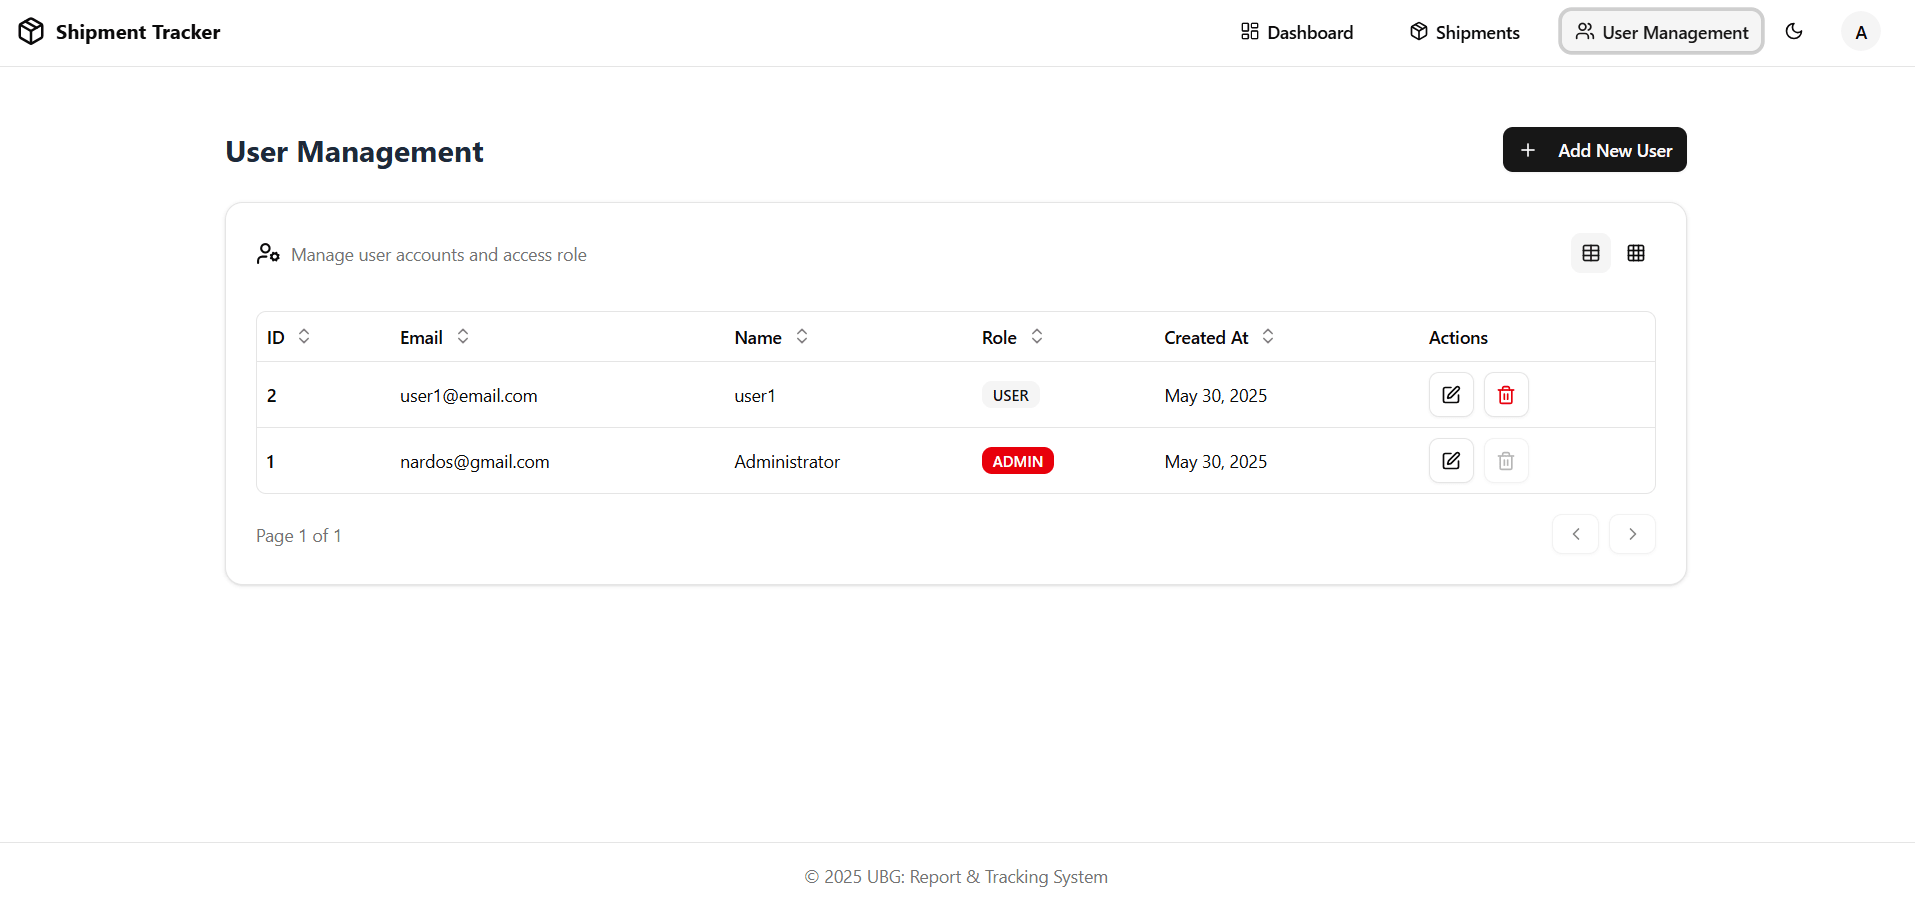The height and width of the screenshot is (899, 1915).
Task: Click the User Management page heading
Action: tap(354, 152)
